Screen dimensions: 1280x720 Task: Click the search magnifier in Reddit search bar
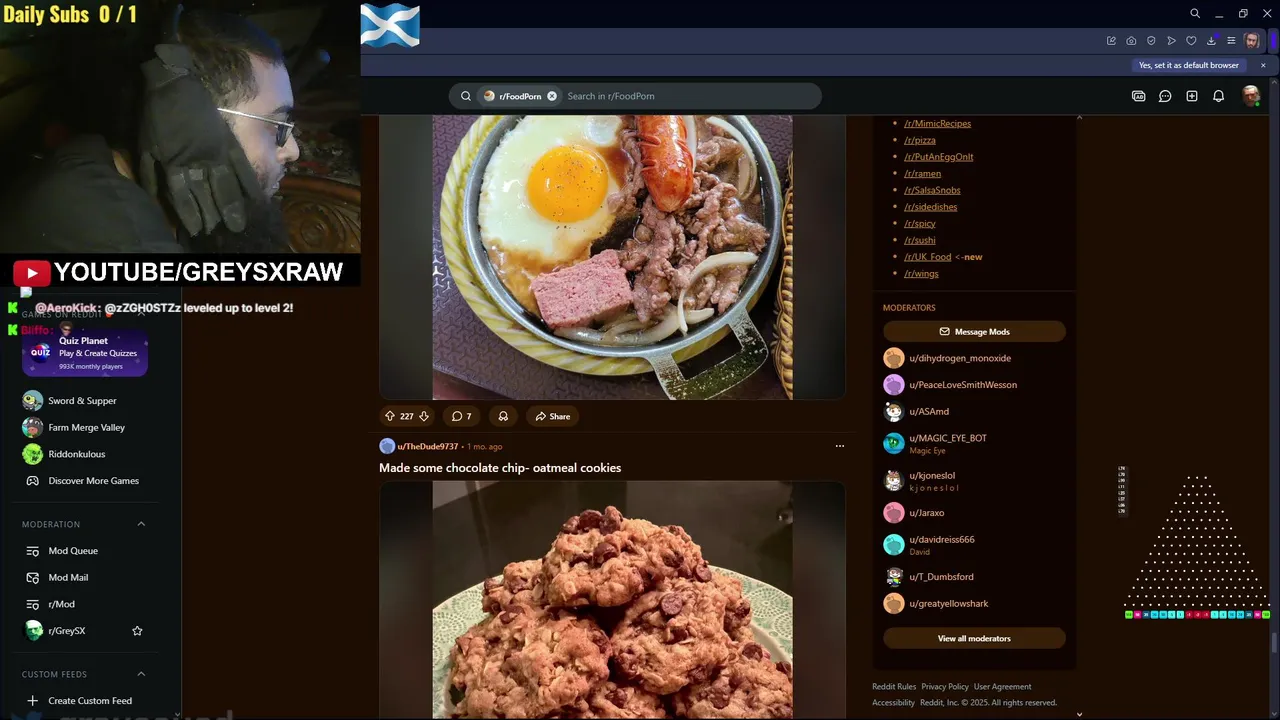pyautogui.click(x=466, y=96)
